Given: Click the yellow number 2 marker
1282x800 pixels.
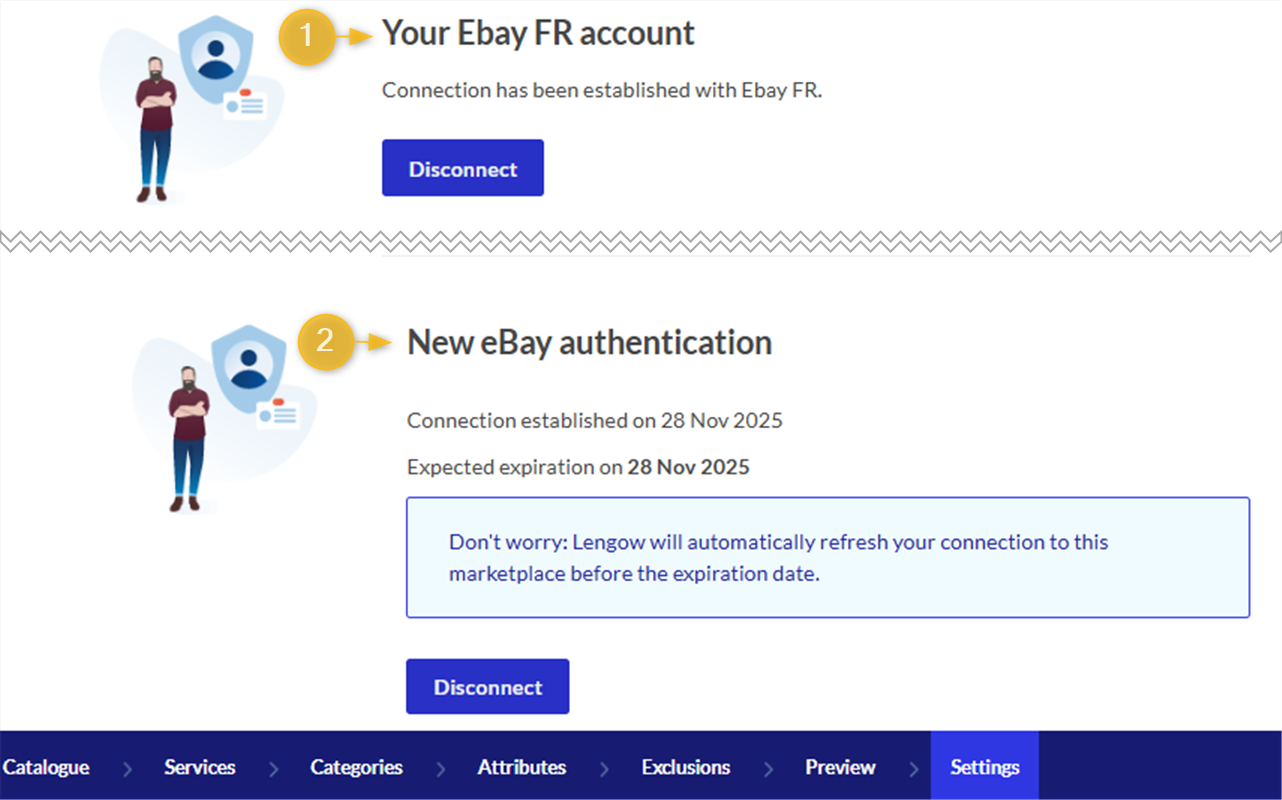Looking at the screenshot, I should click(x=326, y=342).
